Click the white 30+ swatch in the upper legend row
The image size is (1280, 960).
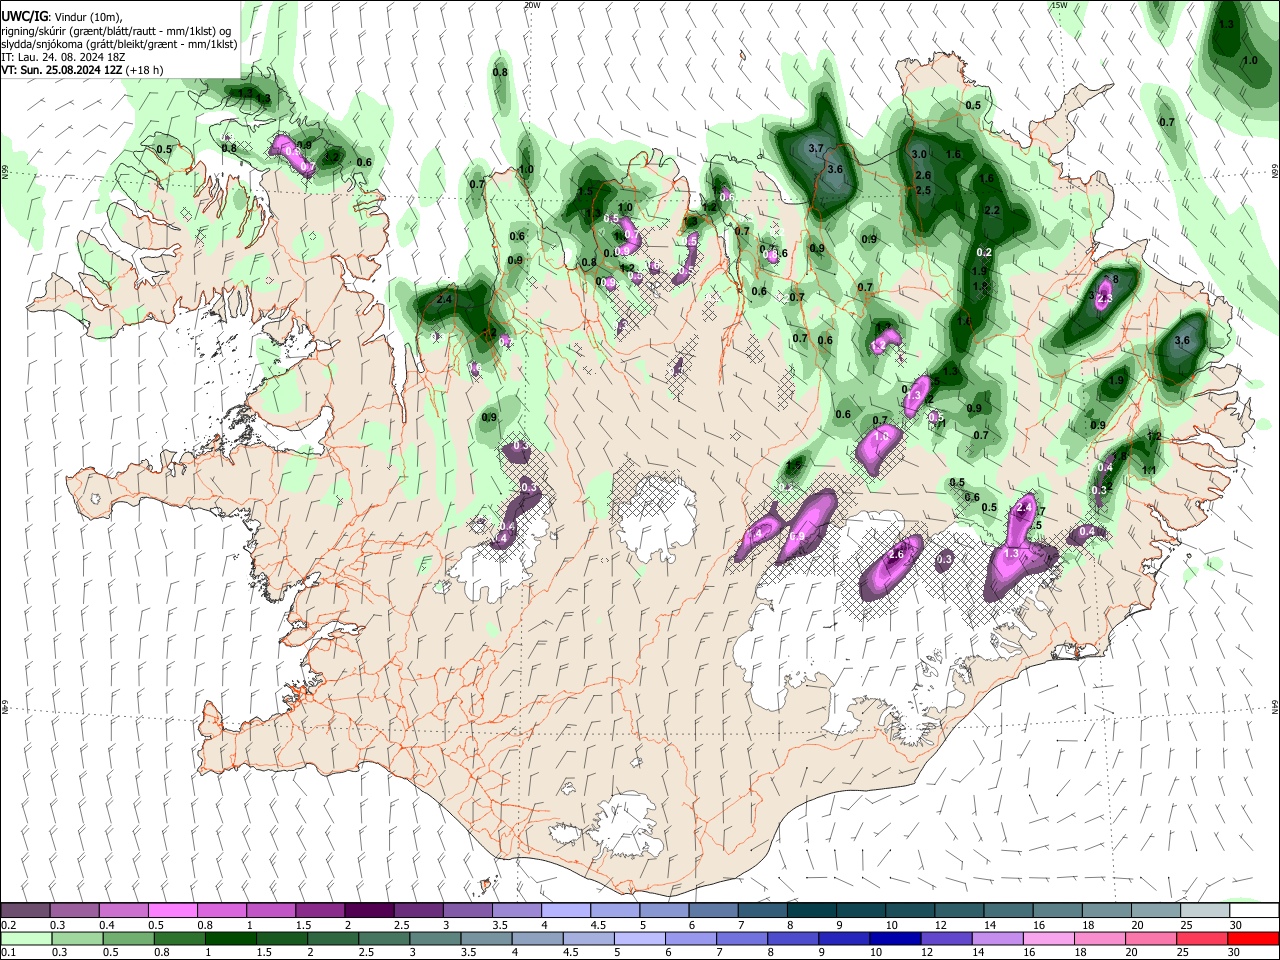click(1253, 911)
